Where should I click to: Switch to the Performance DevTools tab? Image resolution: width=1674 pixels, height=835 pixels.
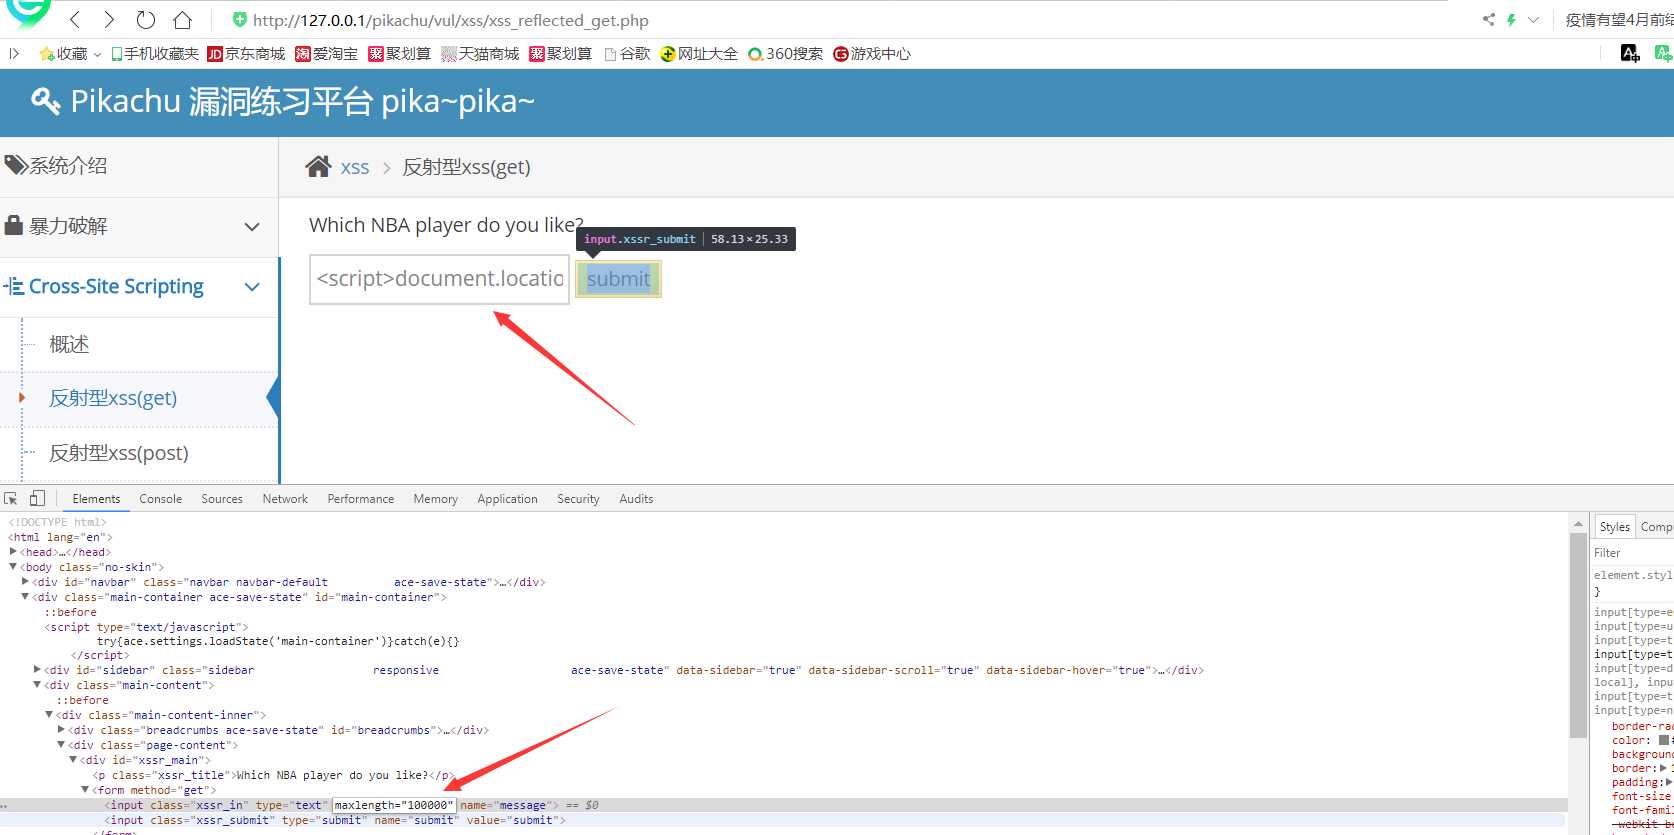tap(361, 499)
